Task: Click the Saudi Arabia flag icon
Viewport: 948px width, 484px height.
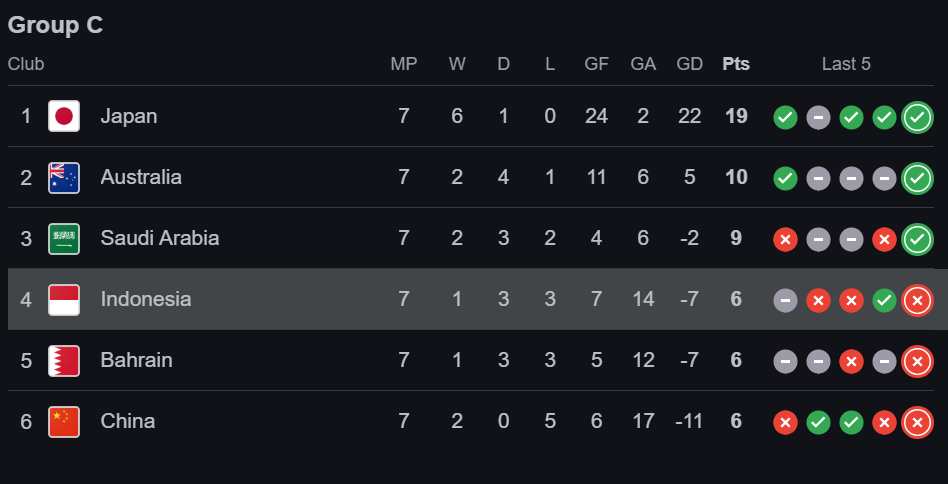Action: [x=64, y=239]
